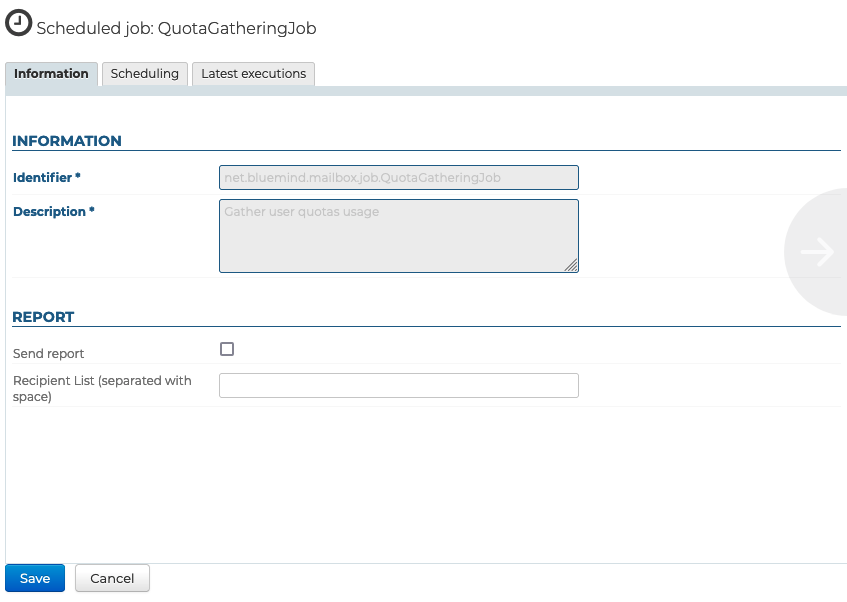The height and width of the screenshot is (602, 847).
Task: Click the Description field label
Action: (53, 212)
